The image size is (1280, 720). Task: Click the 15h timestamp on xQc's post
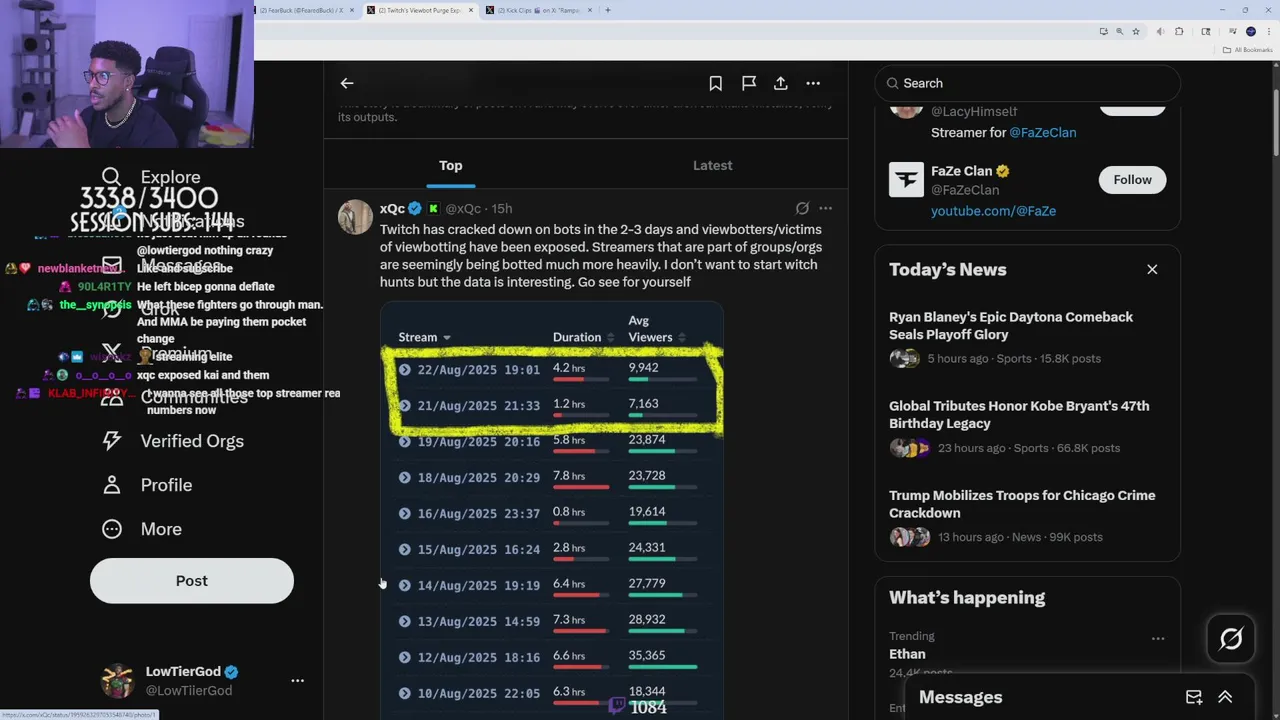tap(502, 208)
